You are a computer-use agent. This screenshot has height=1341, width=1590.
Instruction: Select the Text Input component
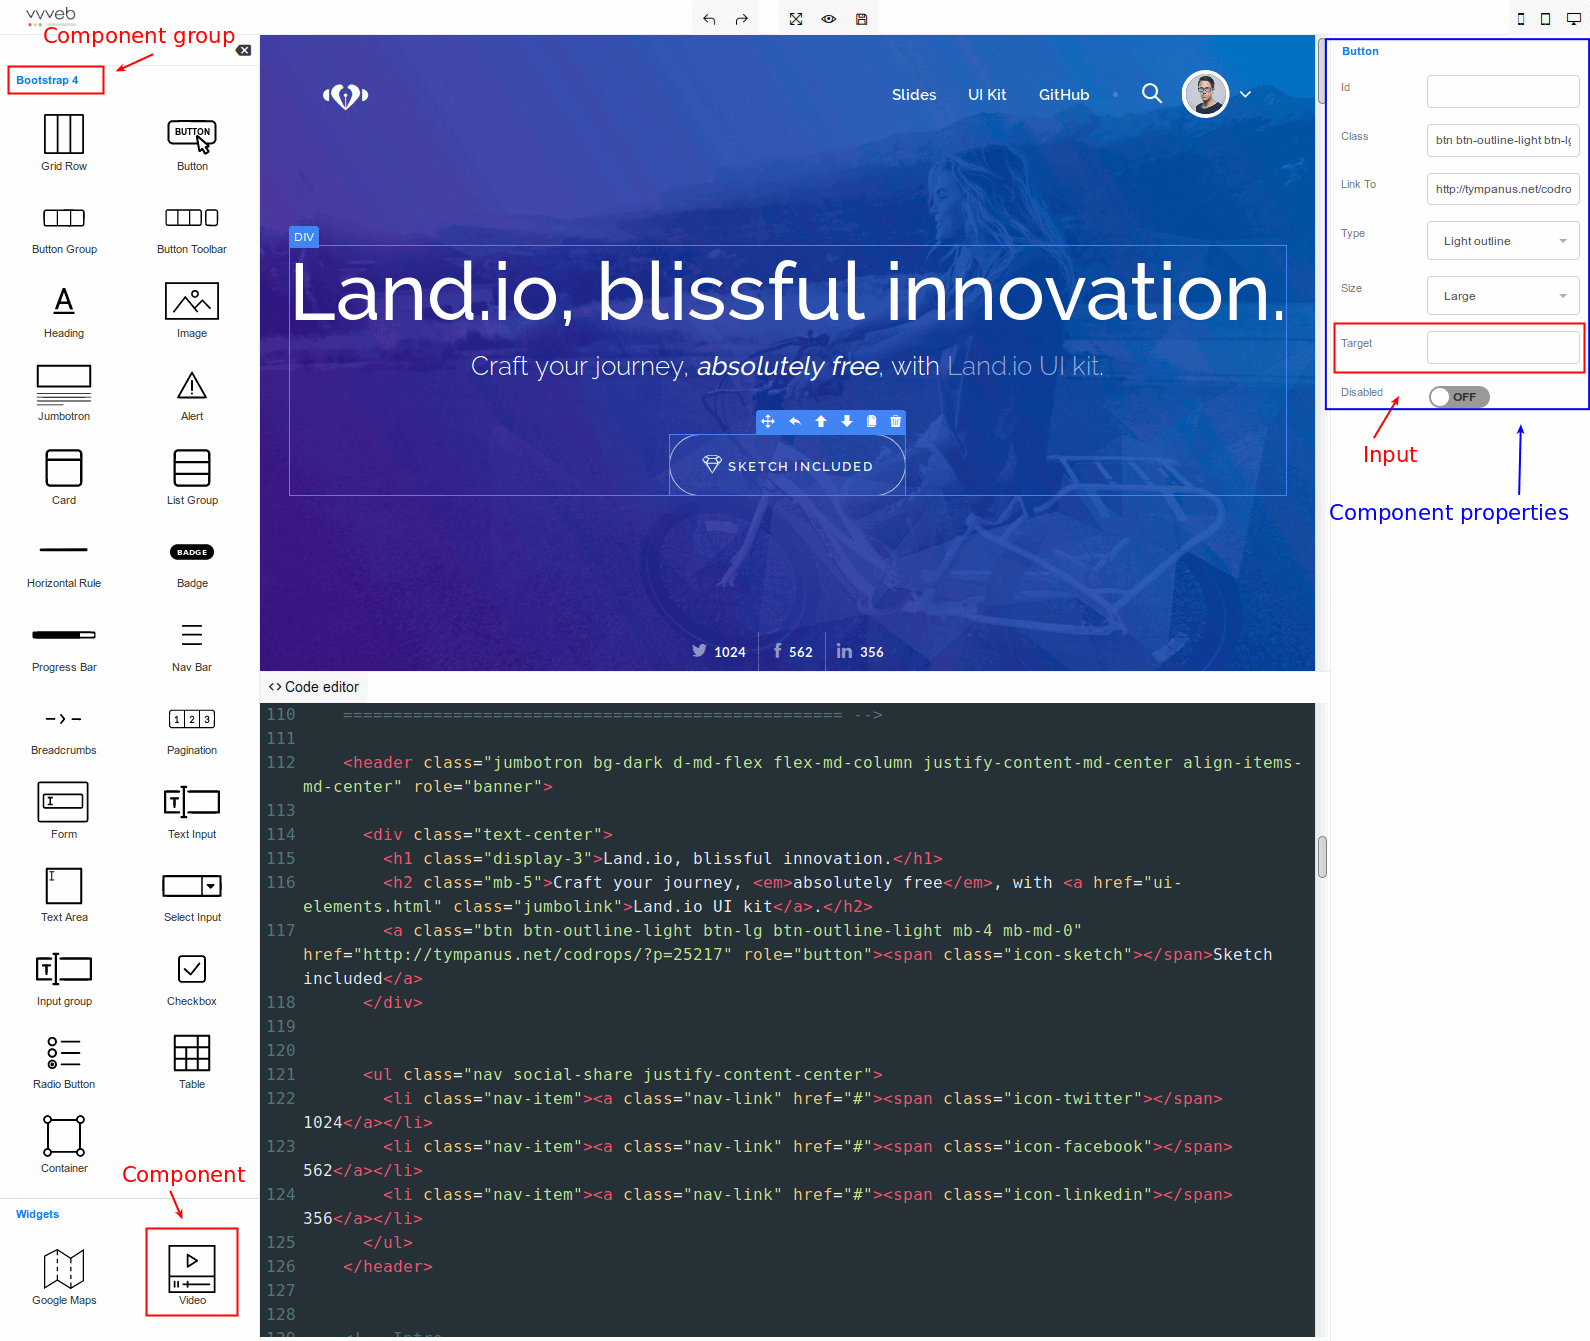192,811
